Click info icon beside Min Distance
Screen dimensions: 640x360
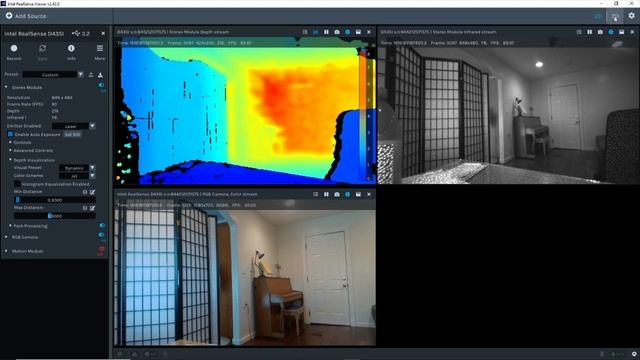(x=85, y=192)
